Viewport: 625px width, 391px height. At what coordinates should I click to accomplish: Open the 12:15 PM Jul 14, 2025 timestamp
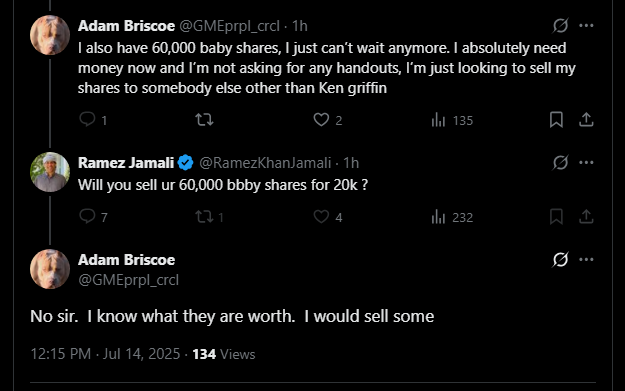(x=105, y=354)
